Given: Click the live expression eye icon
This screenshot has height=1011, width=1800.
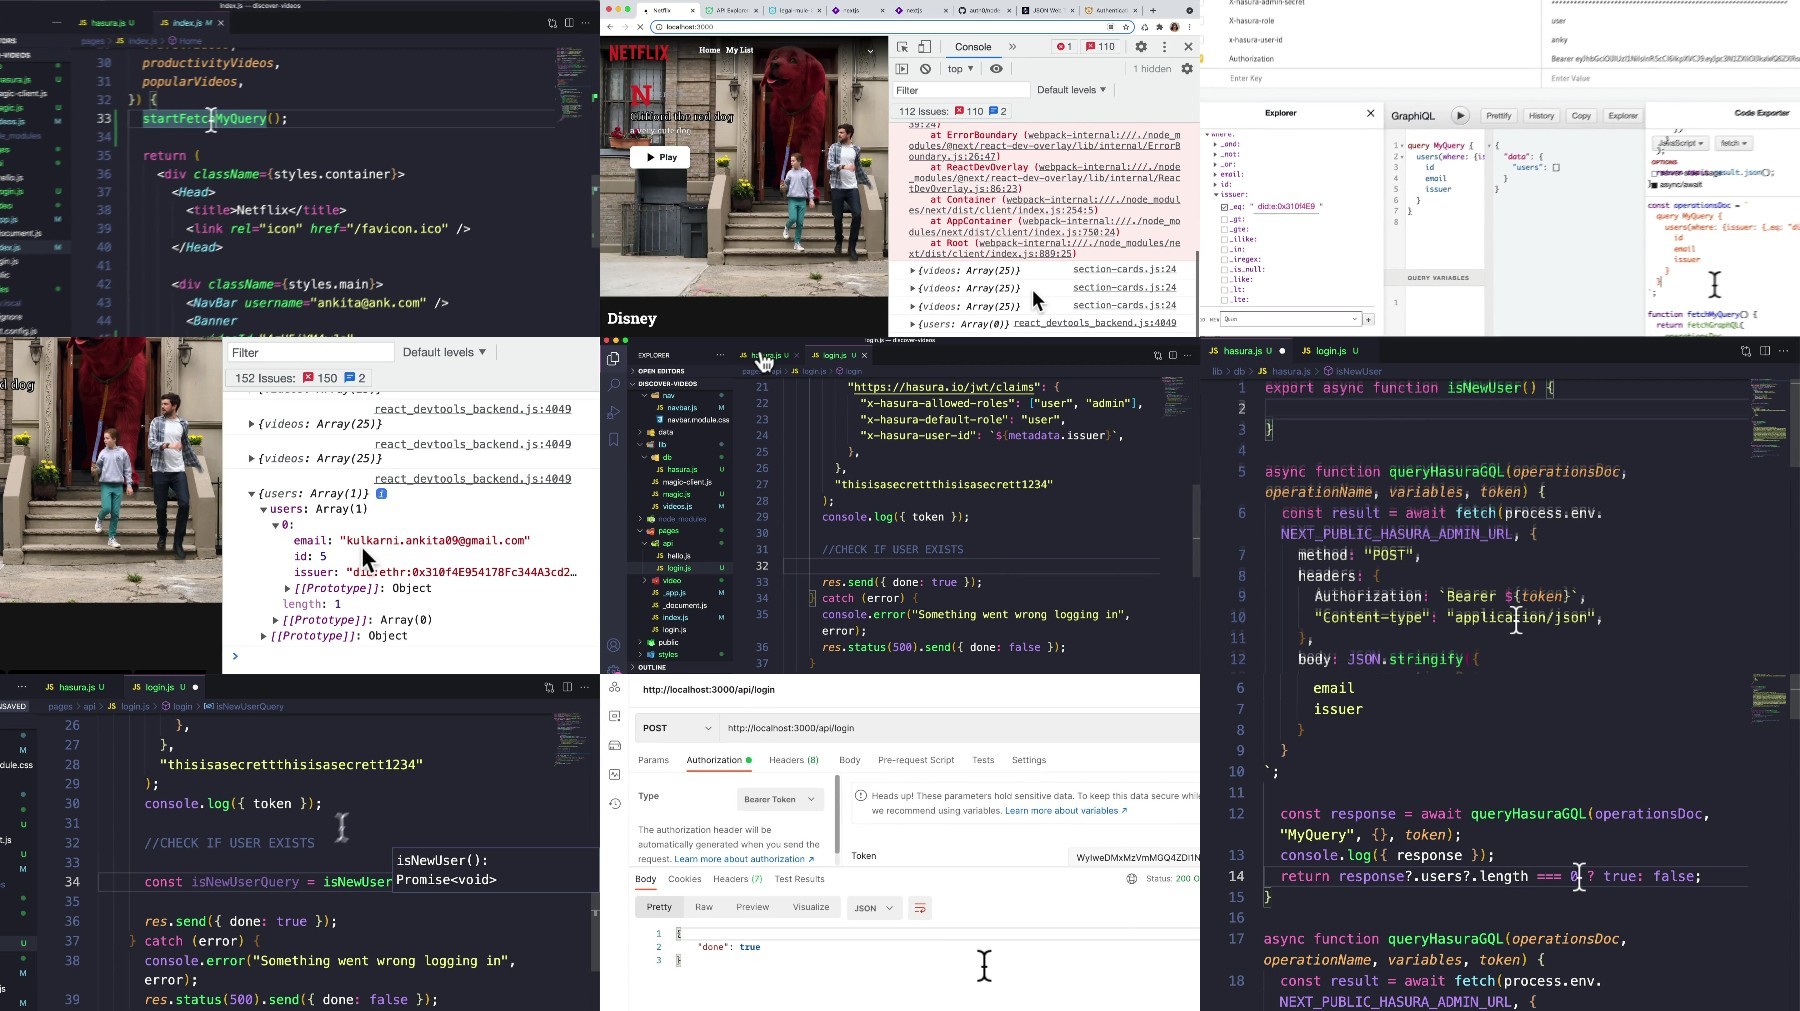Looking at the screenshot, I should [996, 69].
